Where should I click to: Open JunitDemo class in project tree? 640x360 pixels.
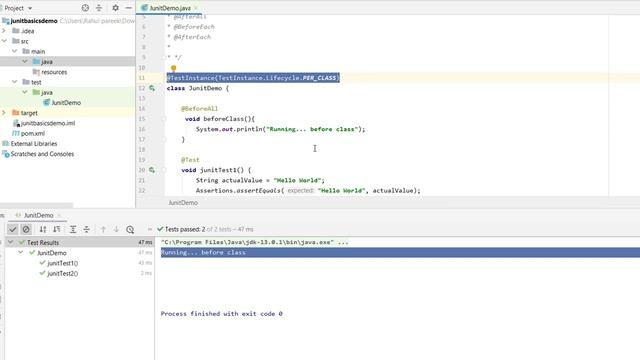[66, 102]
